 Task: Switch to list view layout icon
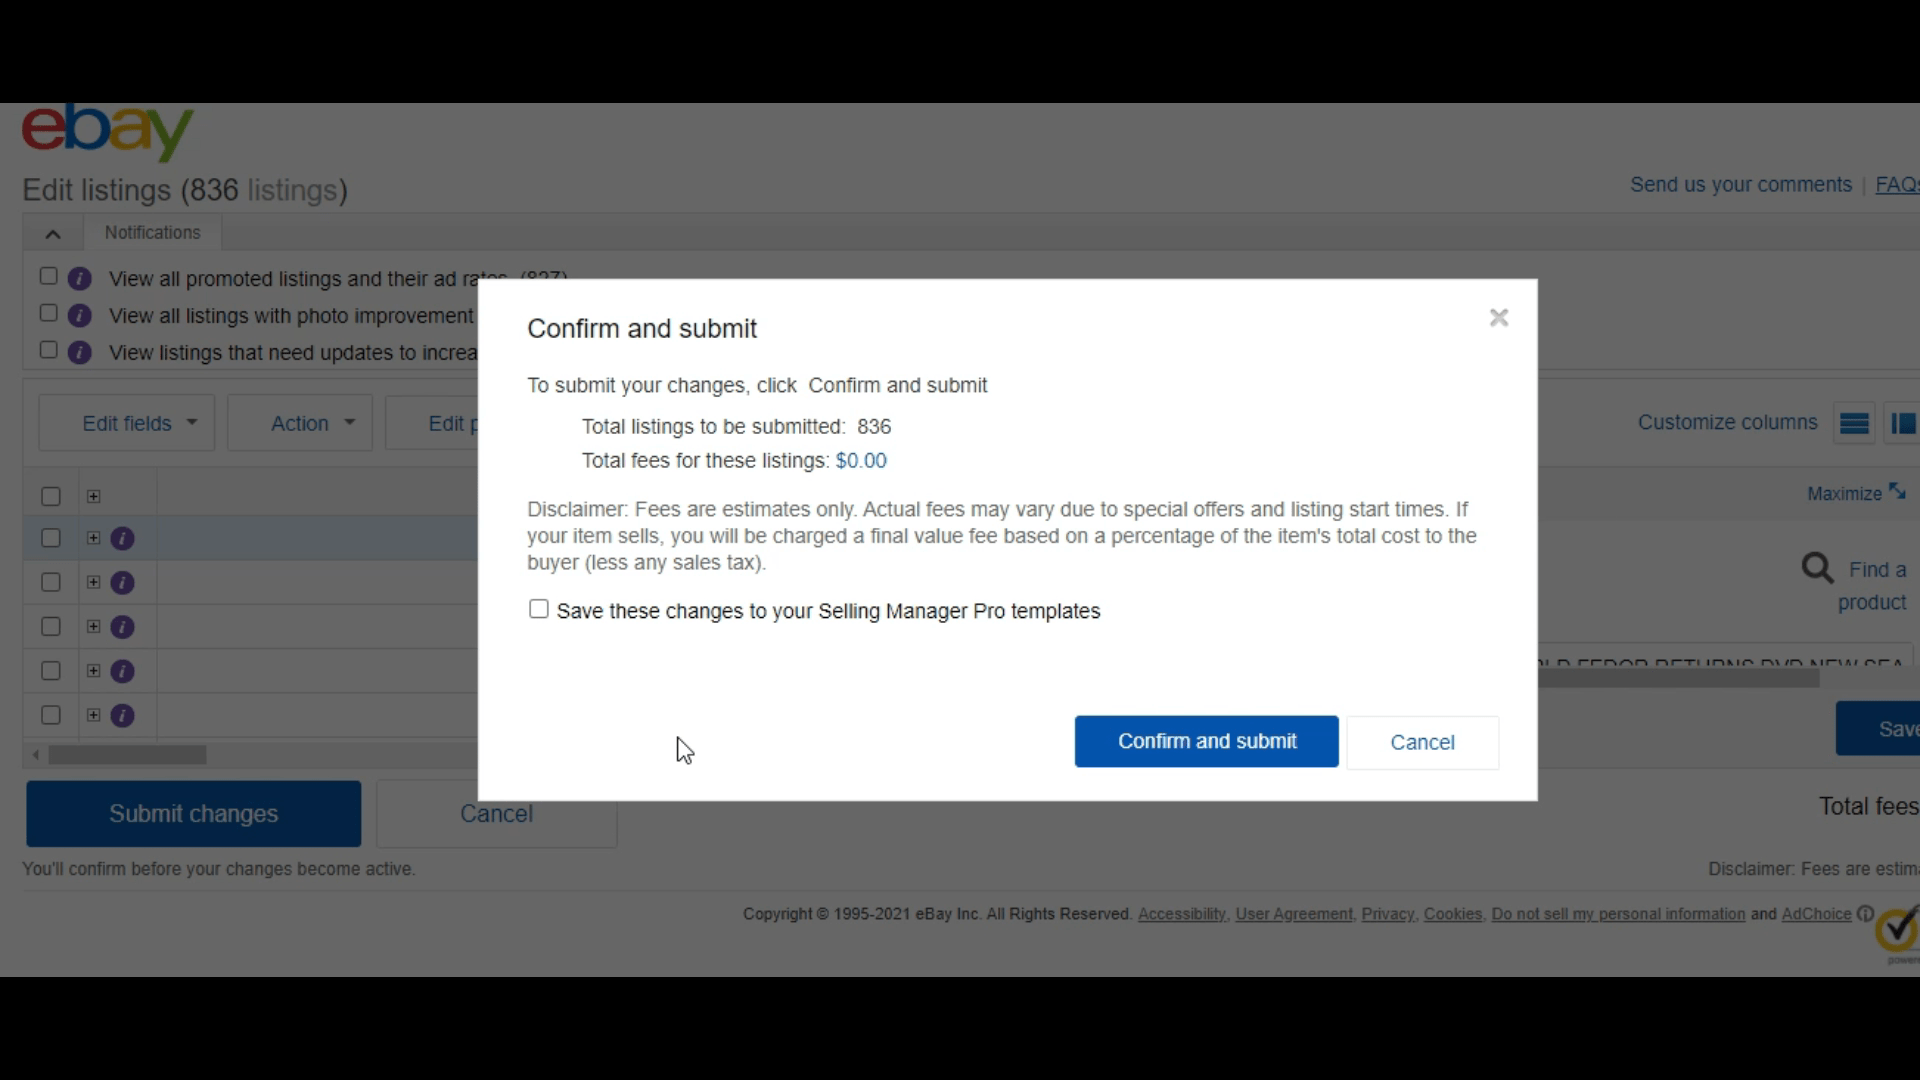1855,422
